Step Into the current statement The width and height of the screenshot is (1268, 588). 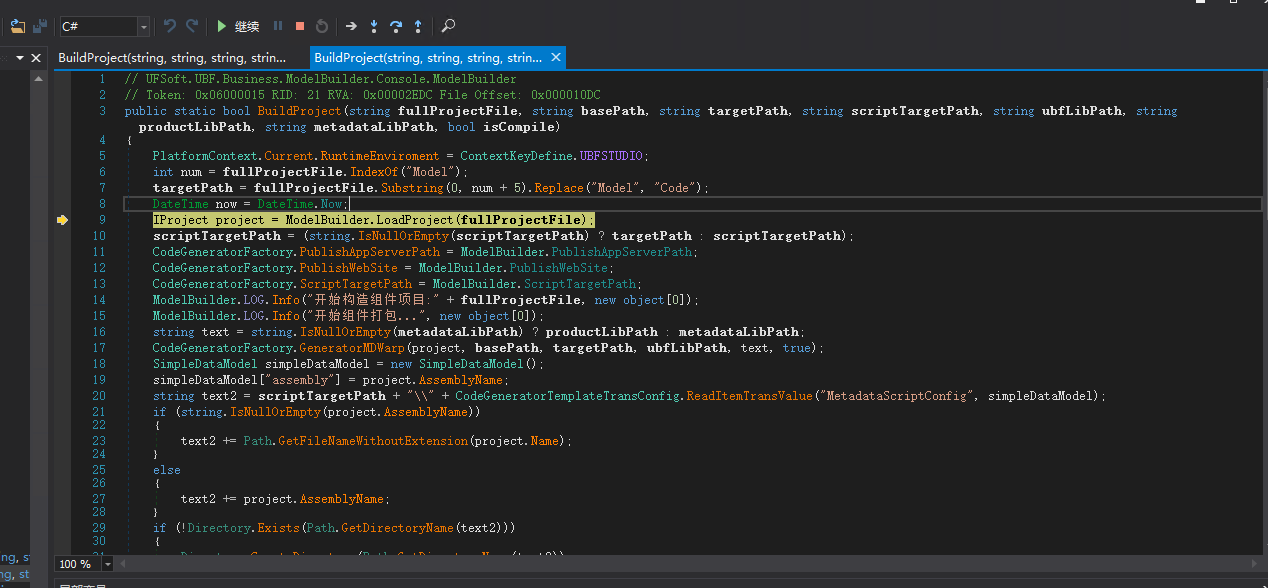(374, 26)
